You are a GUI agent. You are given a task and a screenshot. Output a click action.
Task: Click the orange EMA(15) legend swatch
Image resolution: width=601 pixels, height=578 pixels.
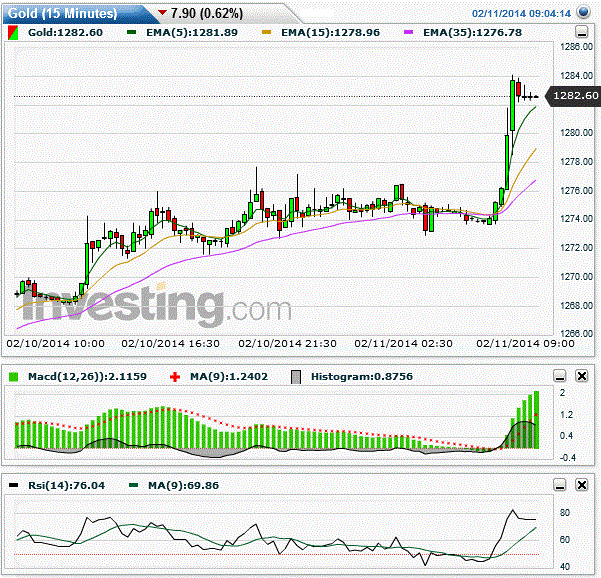click(266, 33)
